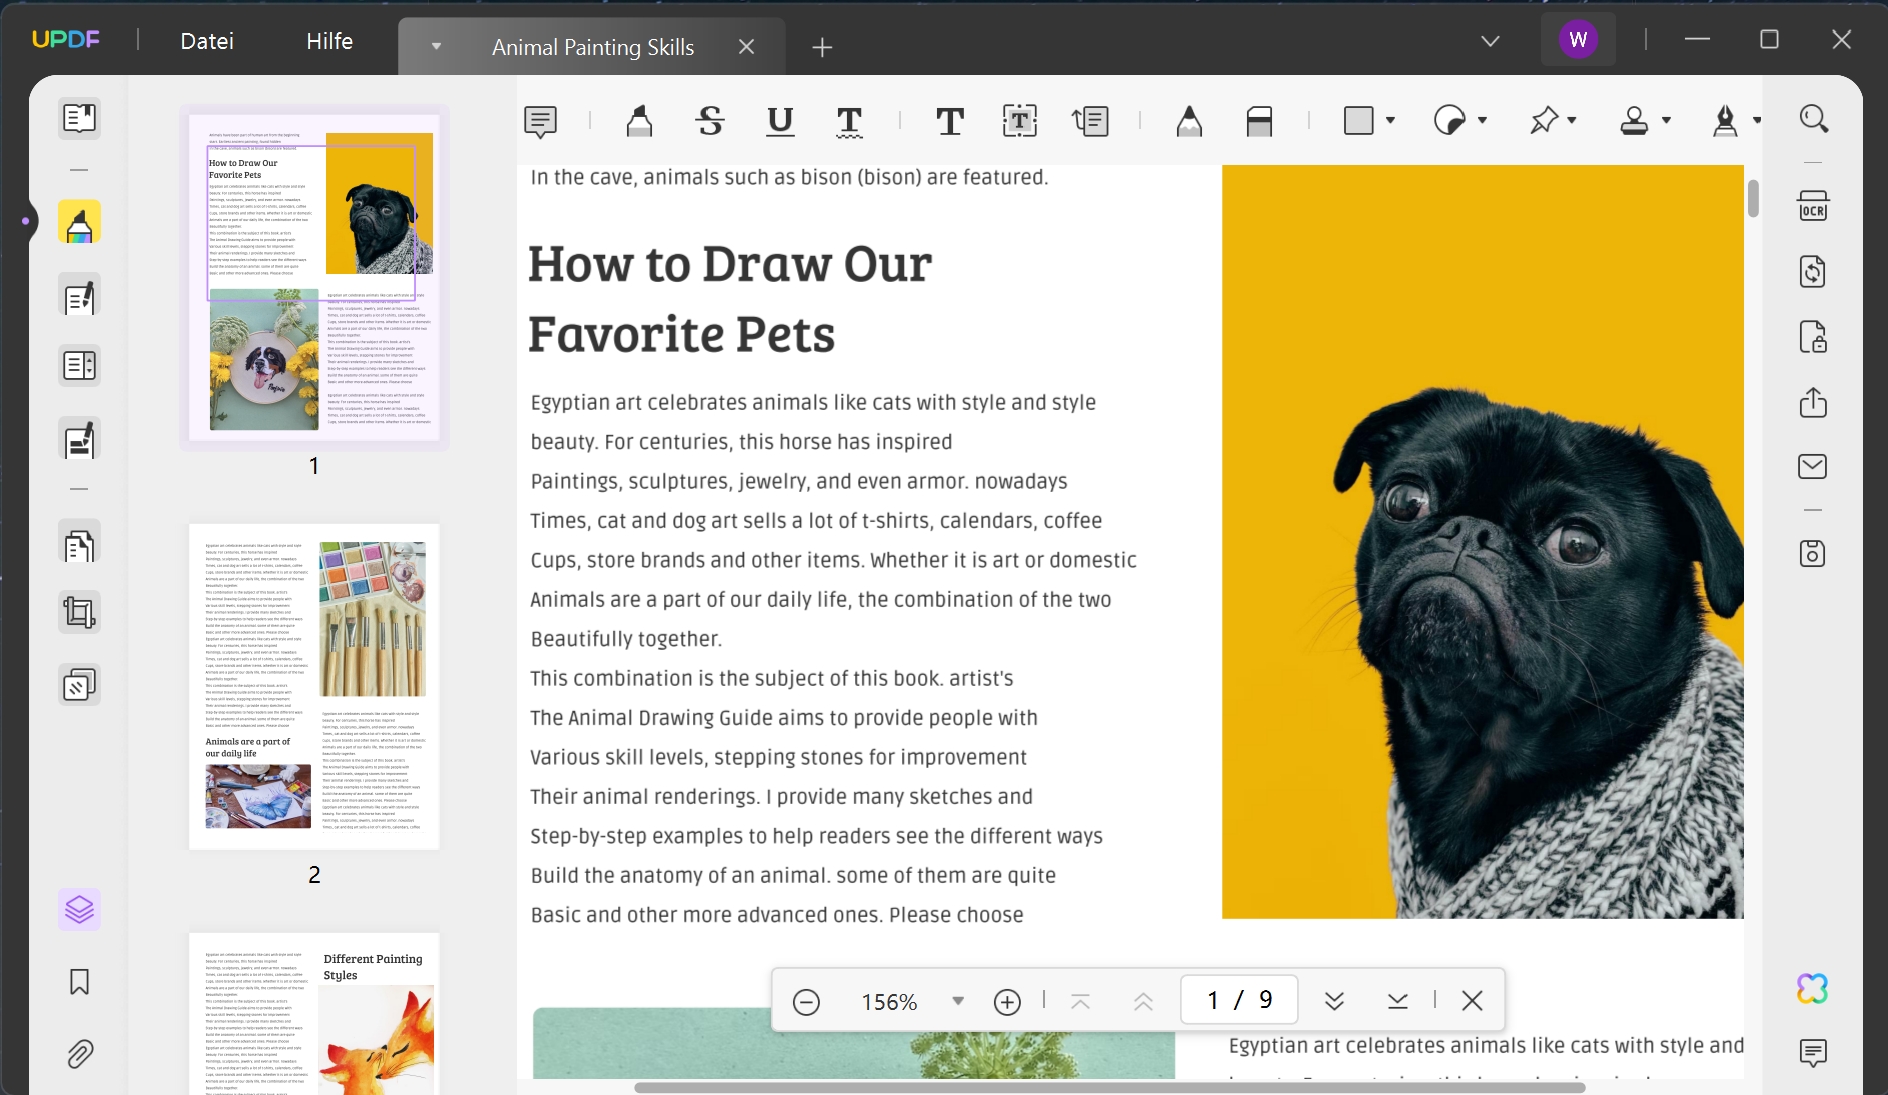Open the rectangle shape dropdown arrow

[1390, 121]
